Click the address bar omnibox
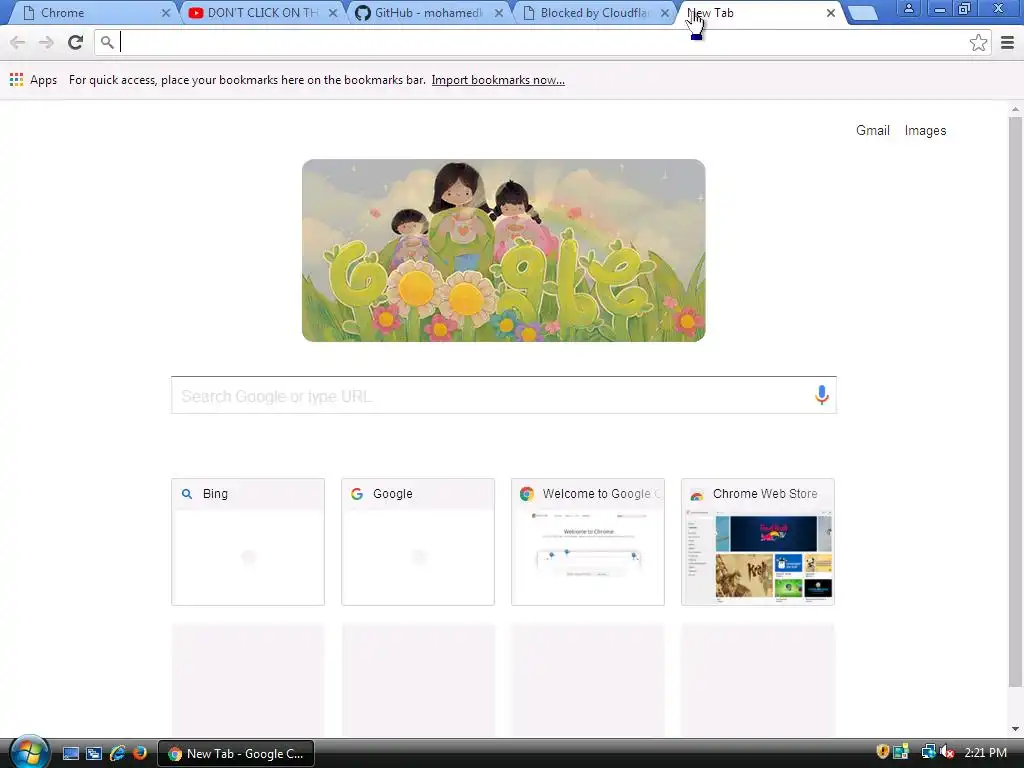Viewport: 1024px width, 768px height. pos(543,42)
